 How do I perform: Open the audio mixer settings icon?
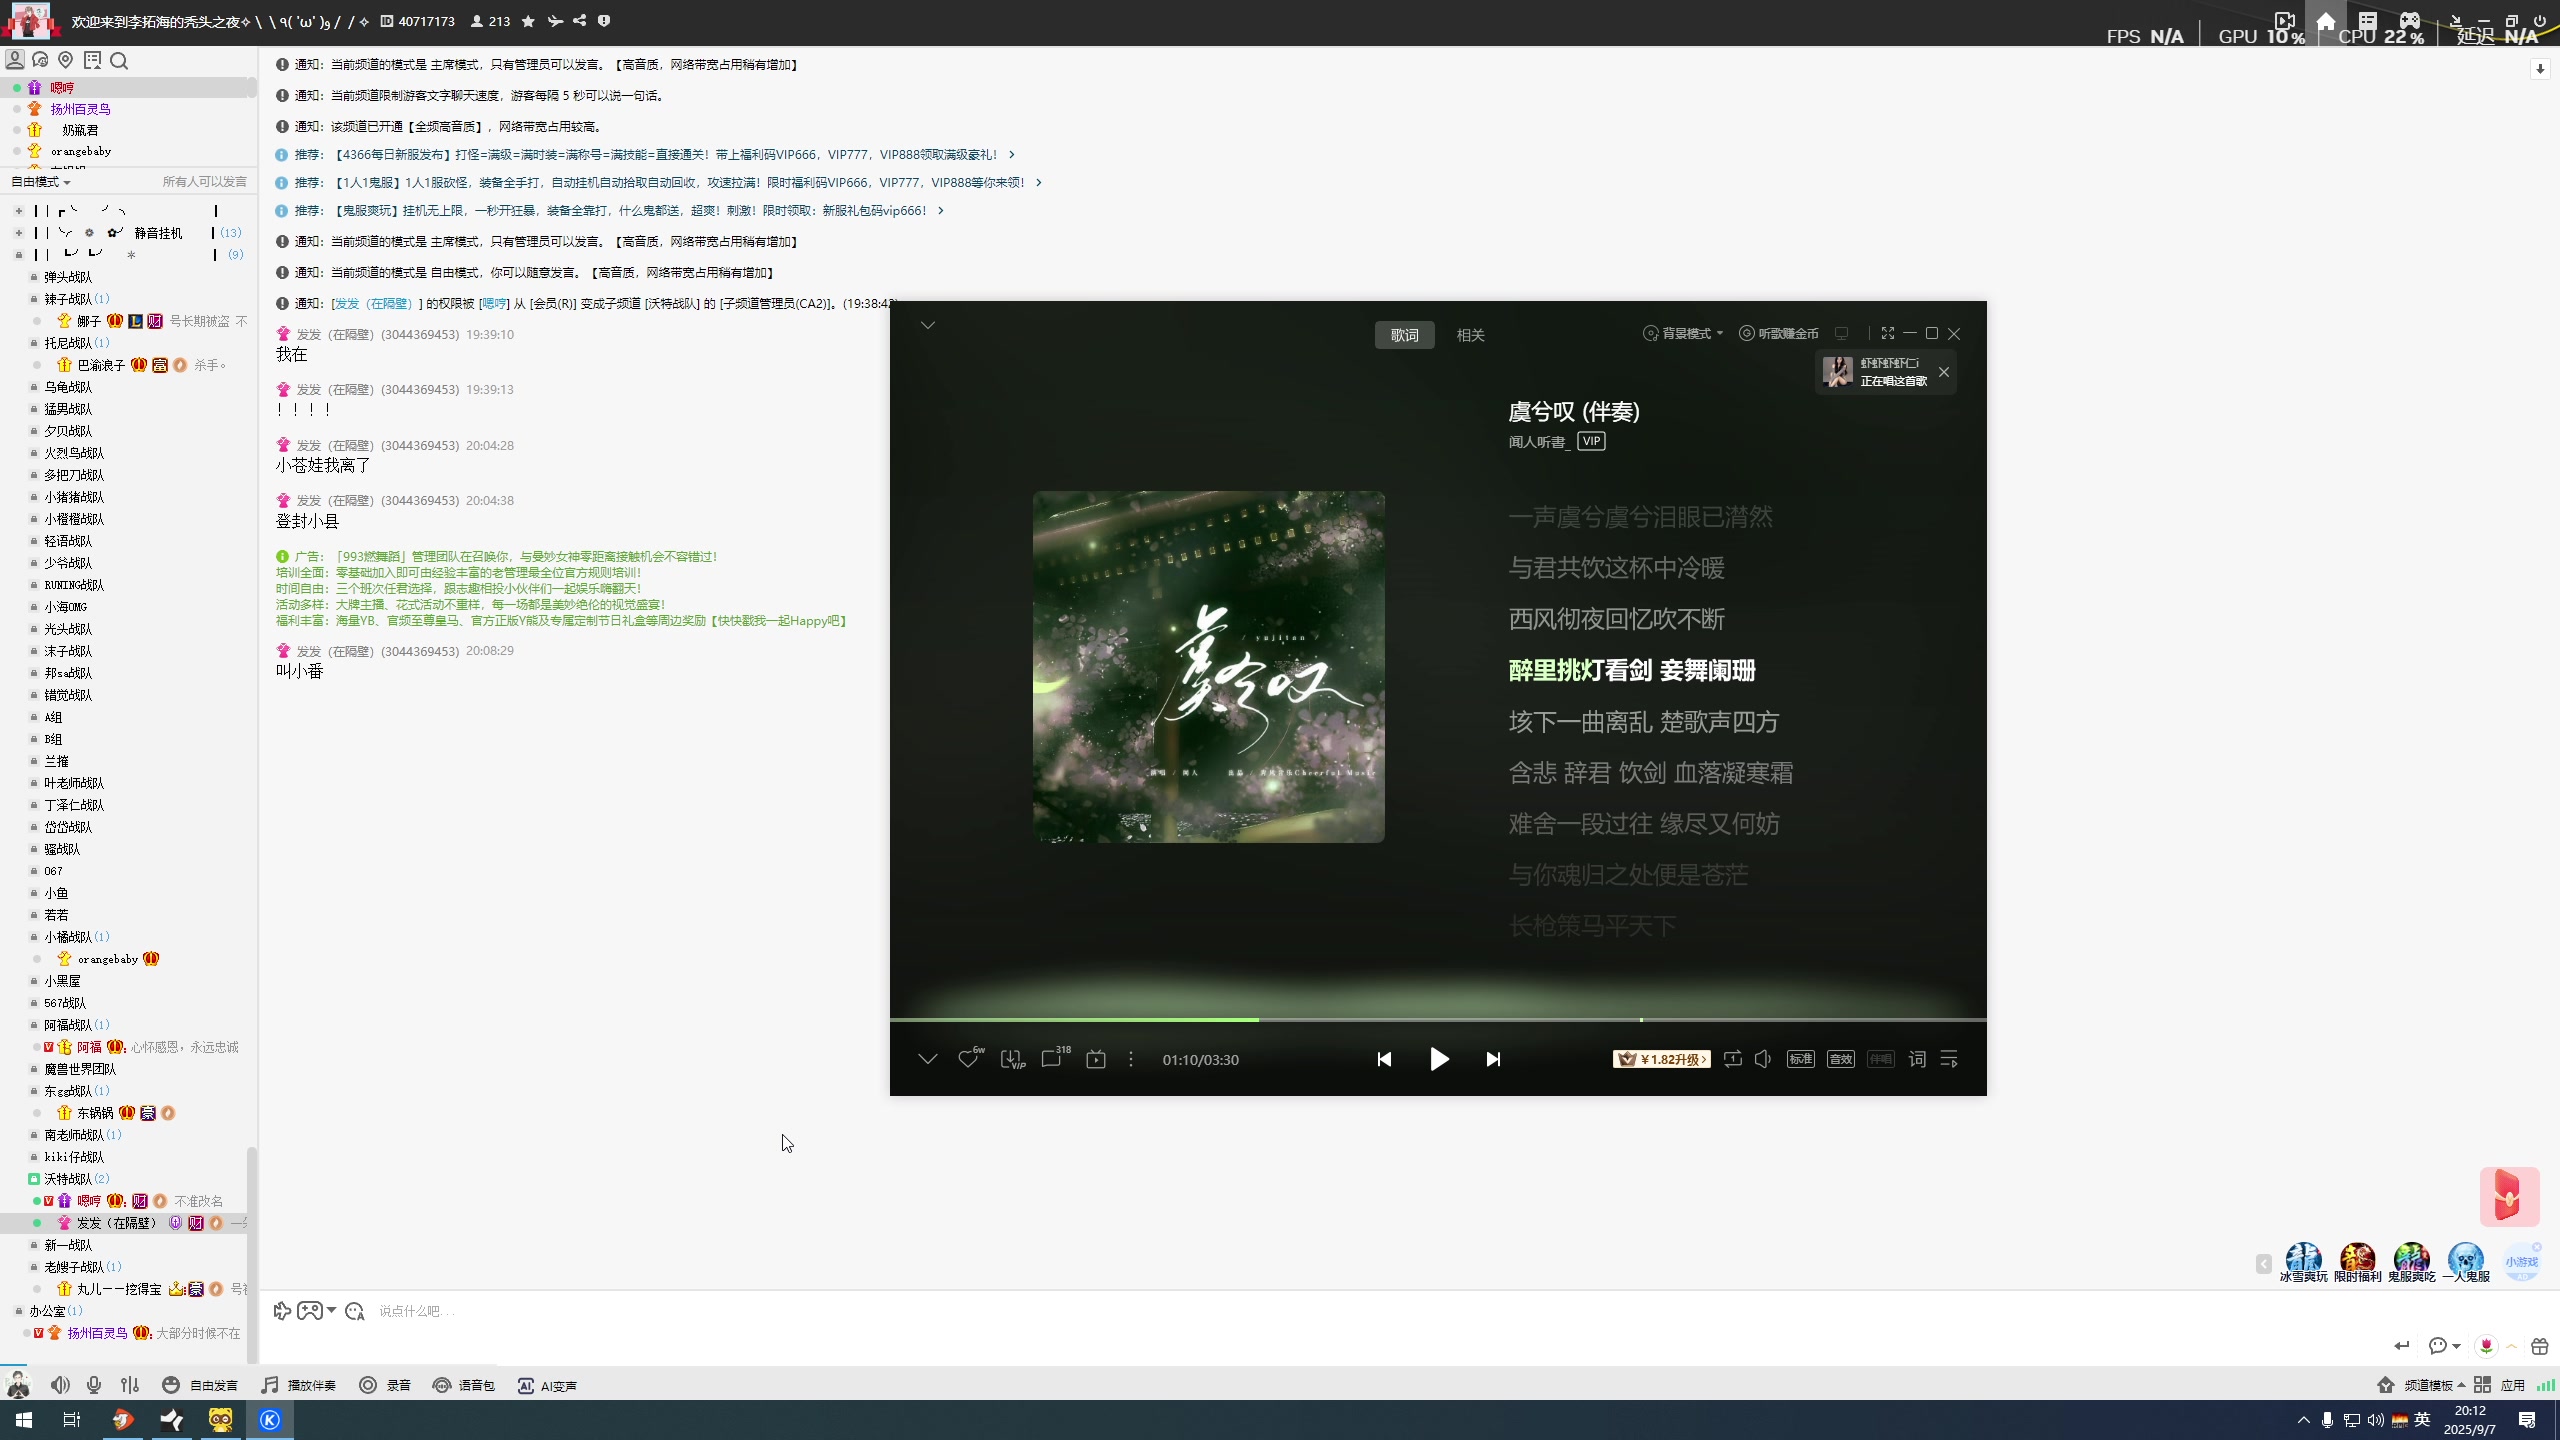[130, 1385]
